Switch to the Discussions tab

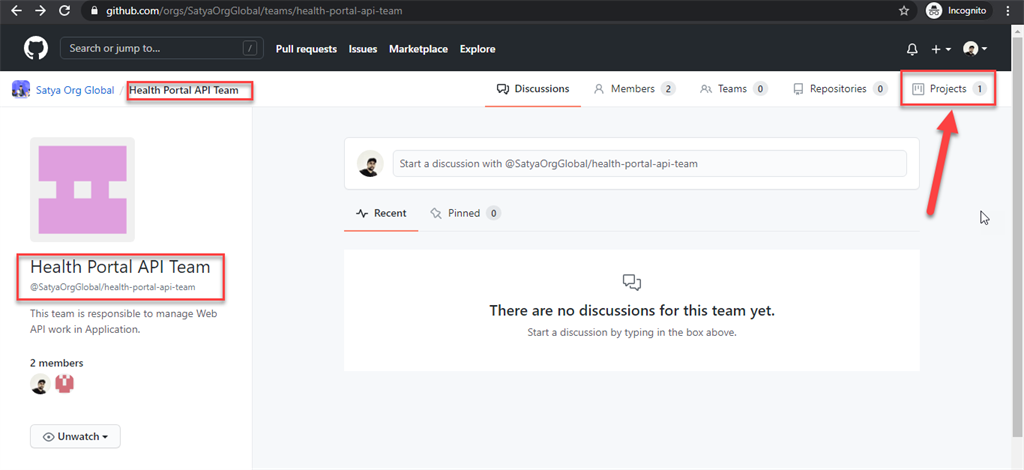click(533, 89)
